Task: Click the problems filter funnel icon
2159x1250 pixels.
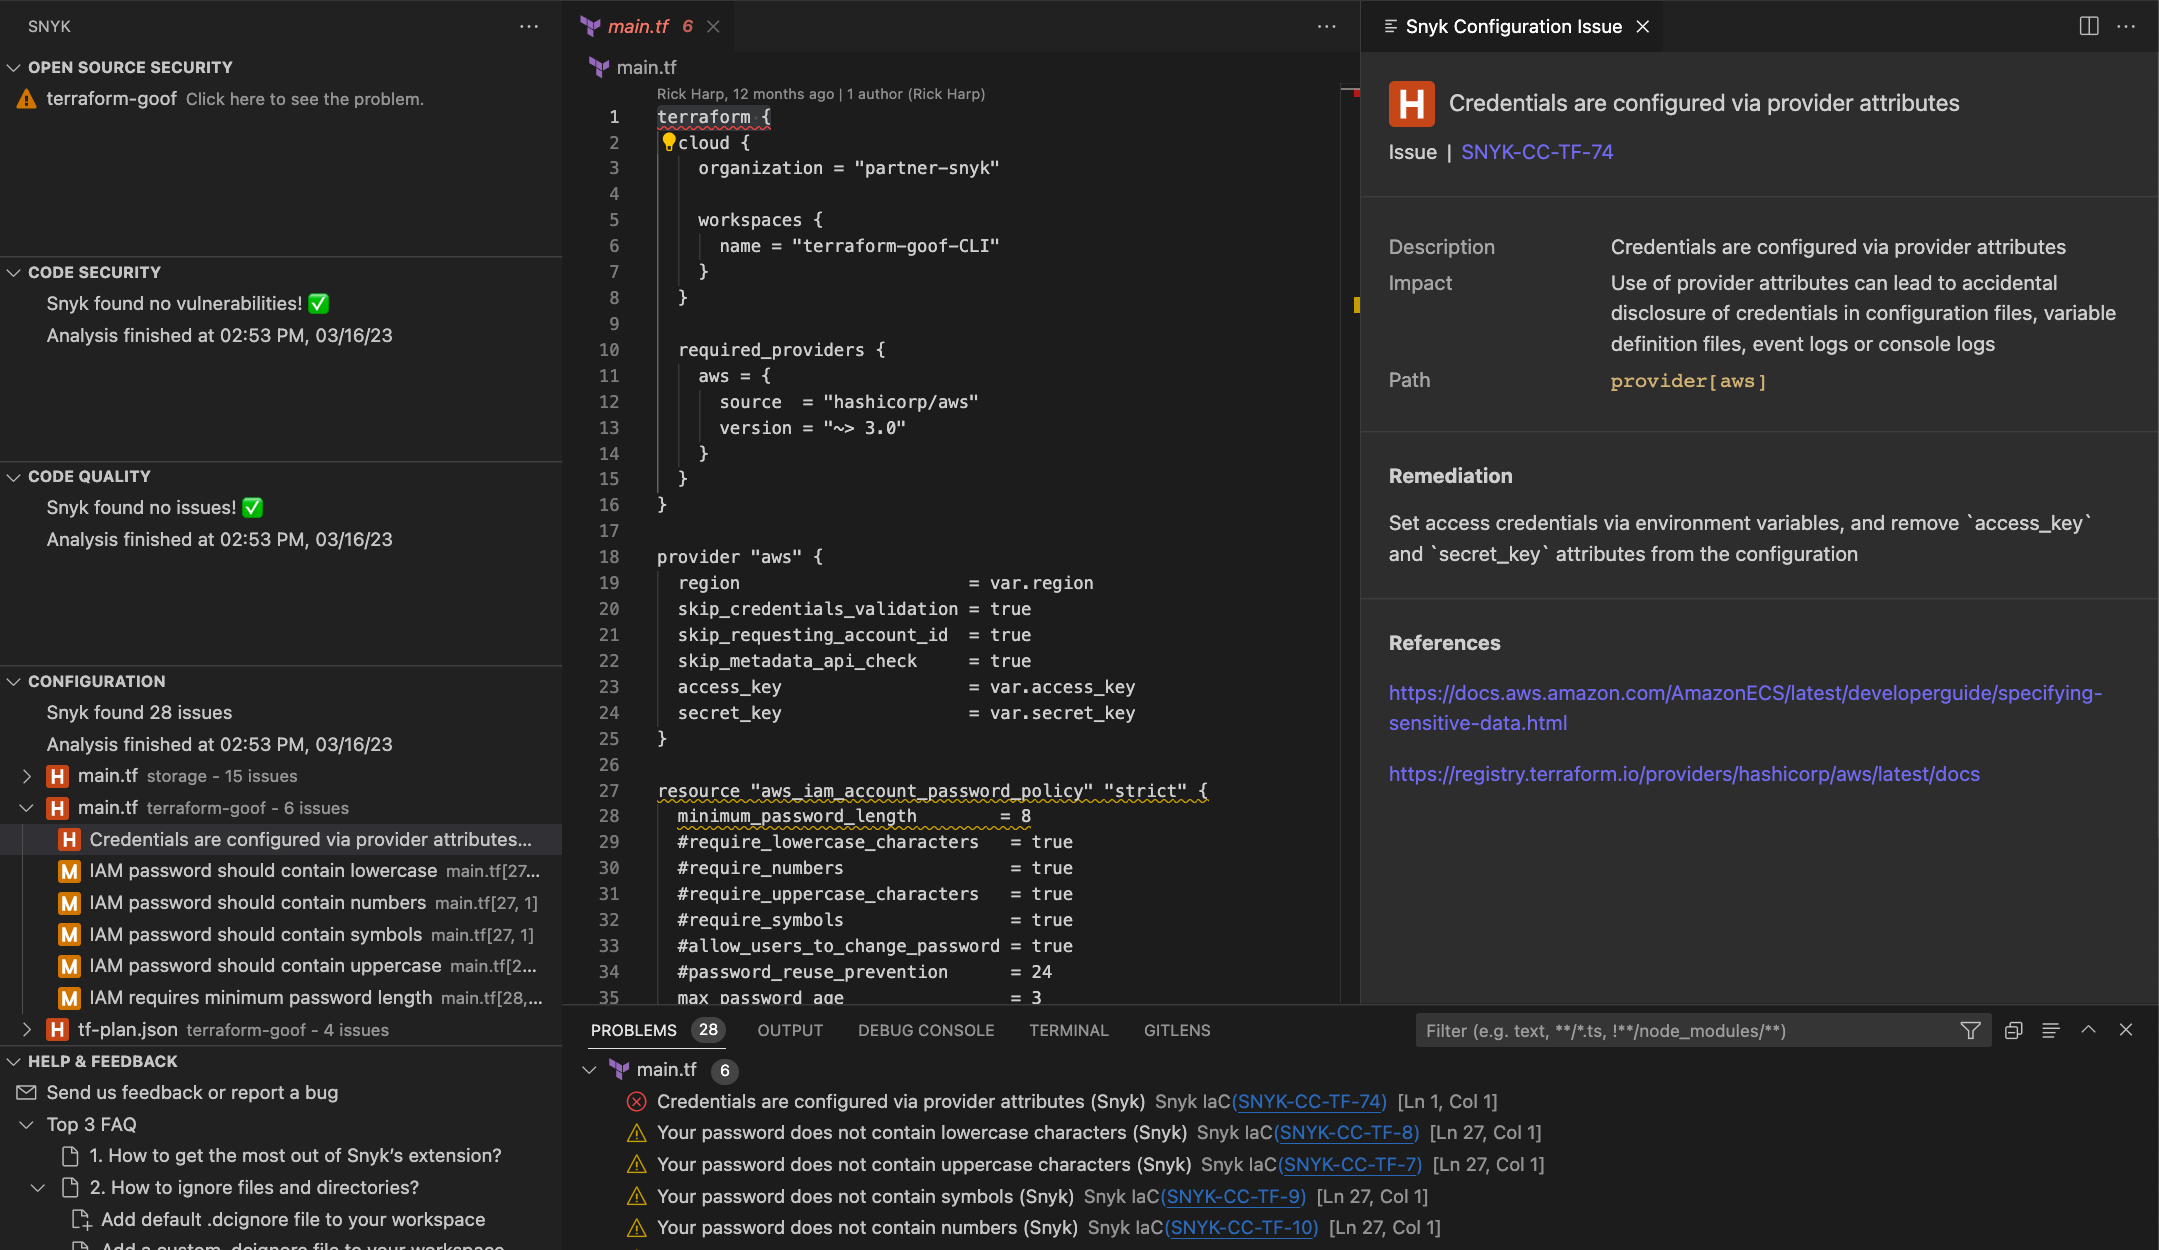Action: pos(1970,1030)
